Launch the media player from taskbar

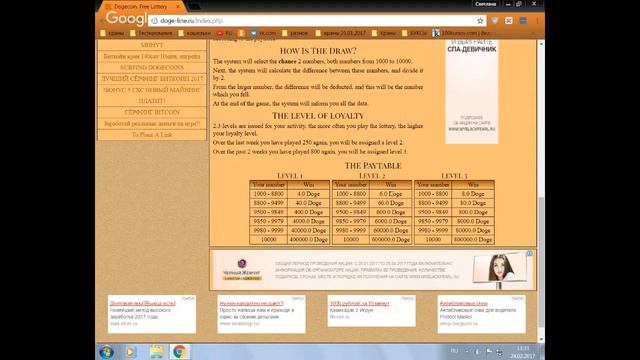pyautogui.click(x=131, y=351)
